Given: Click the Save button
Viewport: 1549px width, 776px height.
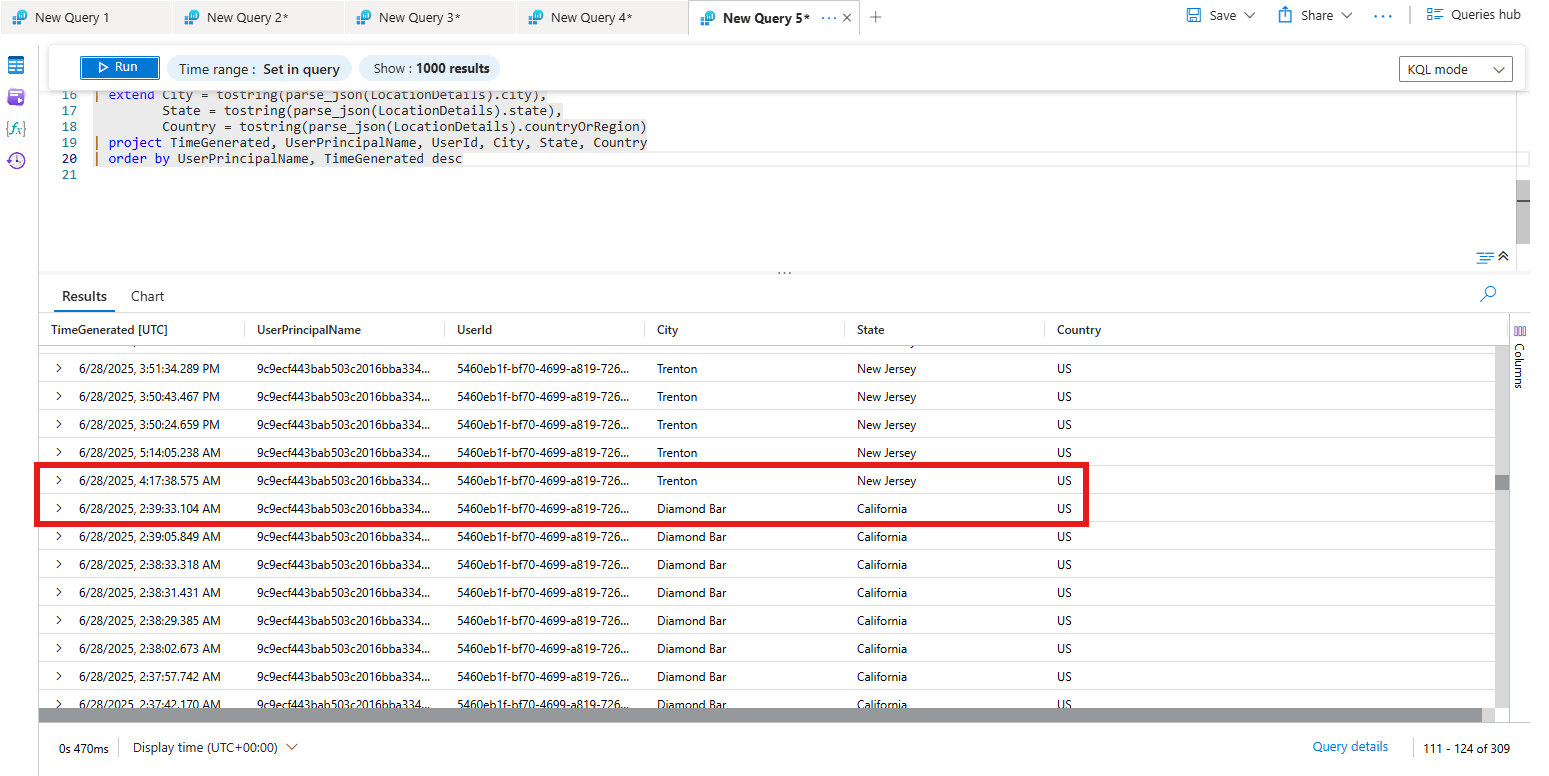Looking at the screenshot, I should [1211, 15].
